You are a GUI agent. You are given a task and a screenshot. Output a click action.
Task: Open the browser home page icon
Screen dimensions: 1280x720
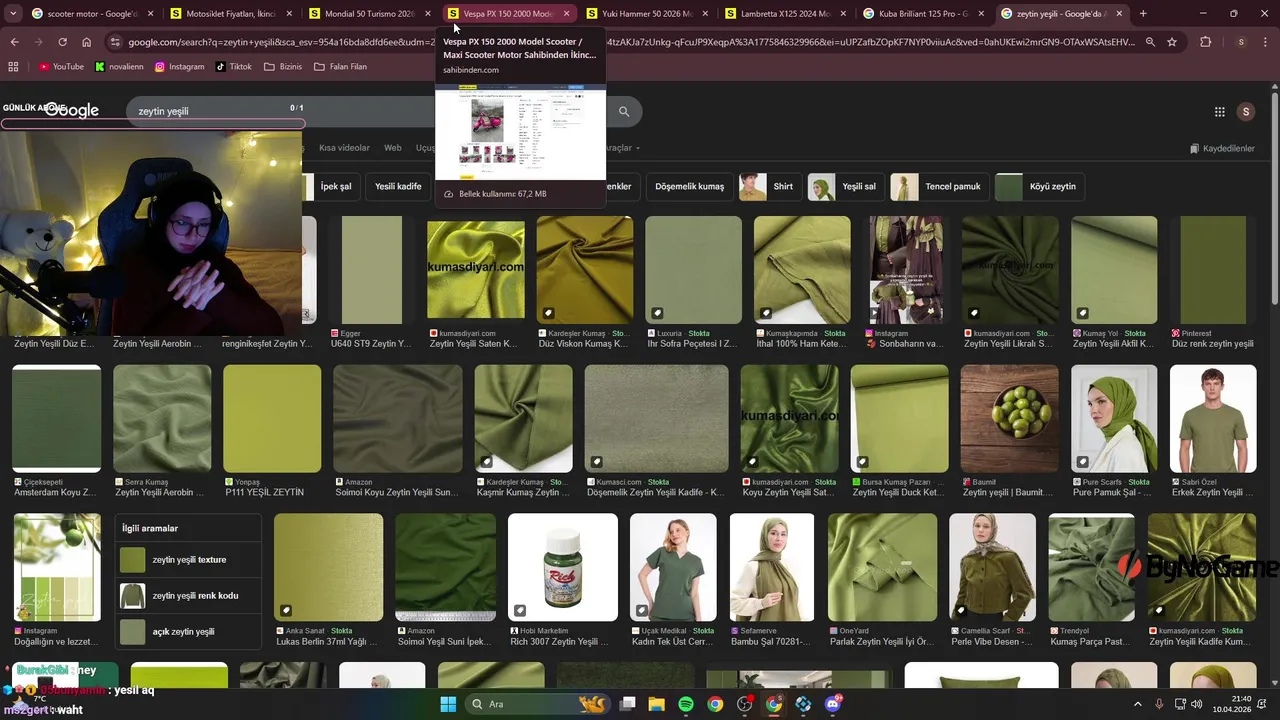pyautogui.click(x=86, y=42)
